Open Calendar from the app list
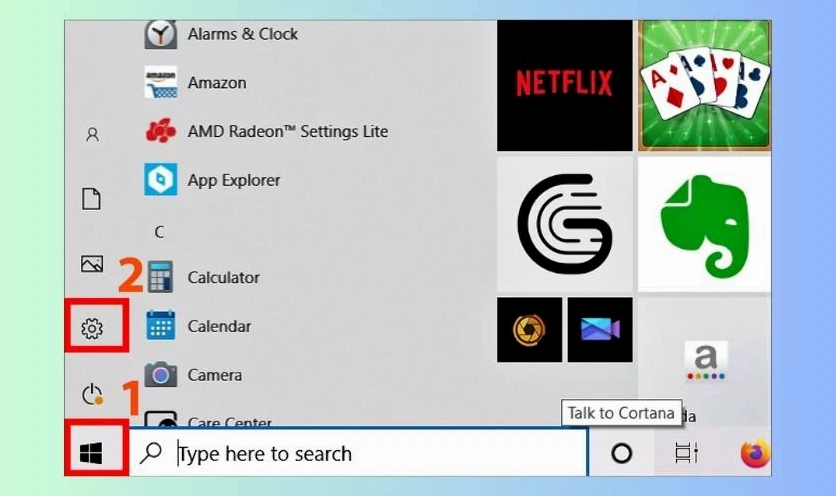 pos(219,326)
